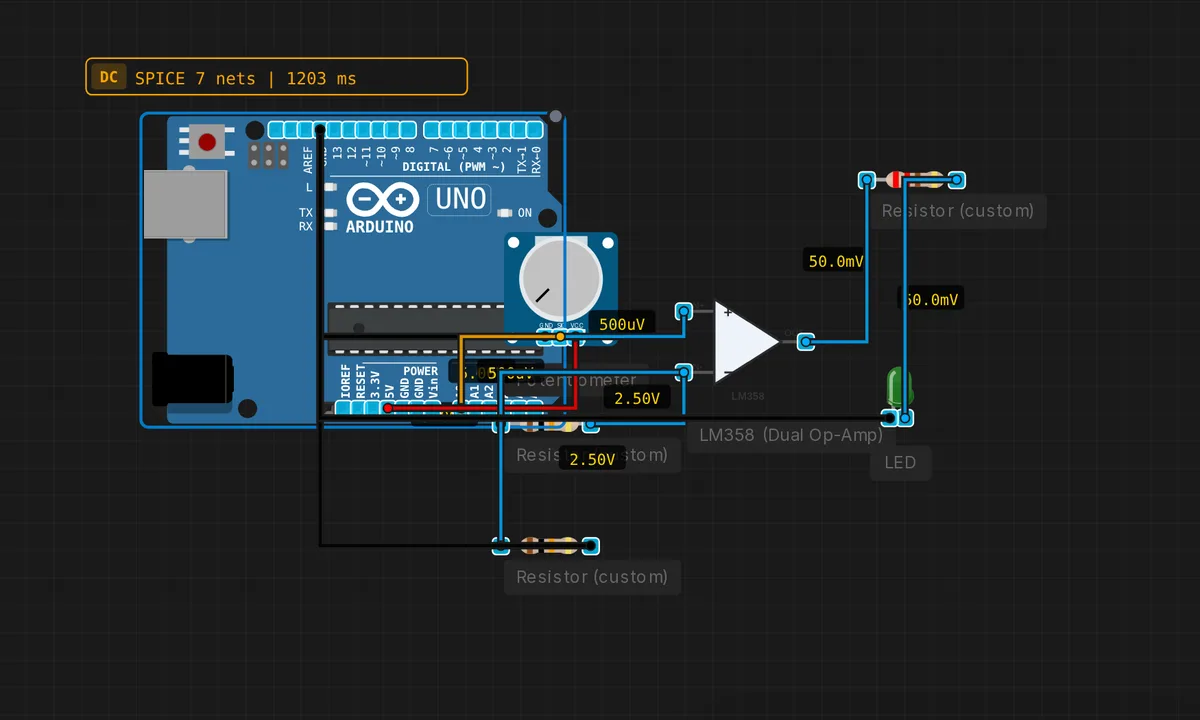
Task: Click the LED cathode pin with black wire
Action: pos(889,418)
